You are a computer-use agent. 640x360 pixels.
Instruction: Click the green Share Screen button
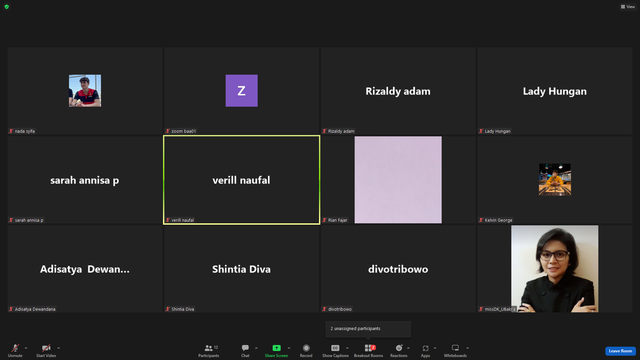point(276,350)
